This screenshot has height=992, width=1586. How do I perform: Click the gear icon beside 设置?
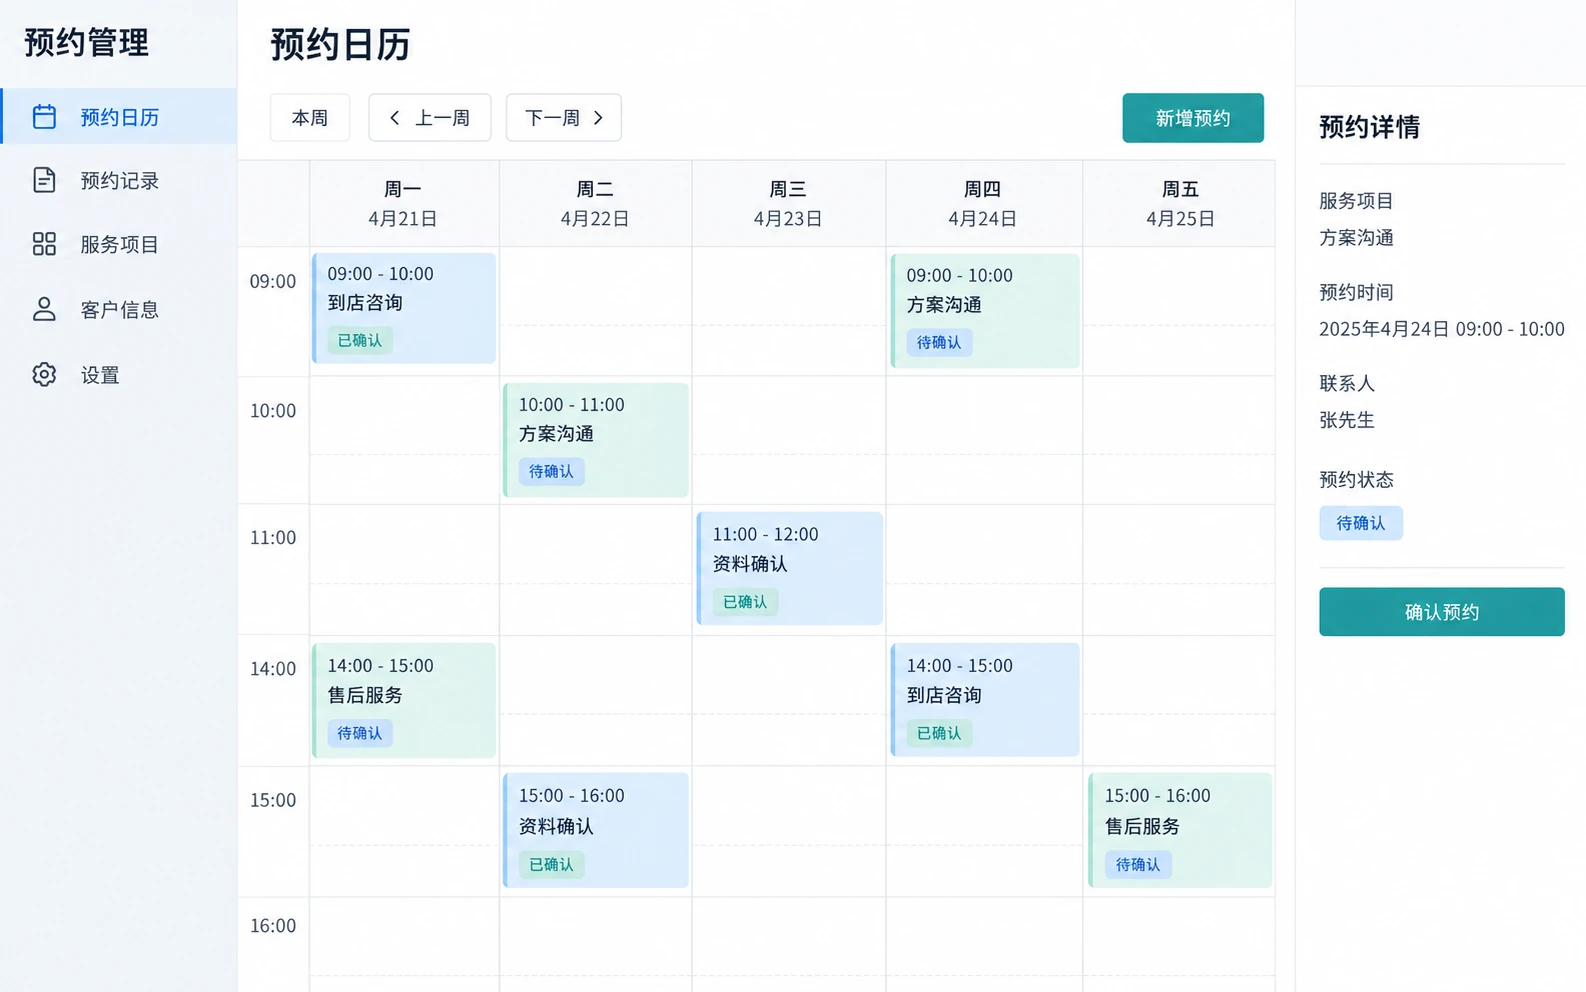pos(44,375)
